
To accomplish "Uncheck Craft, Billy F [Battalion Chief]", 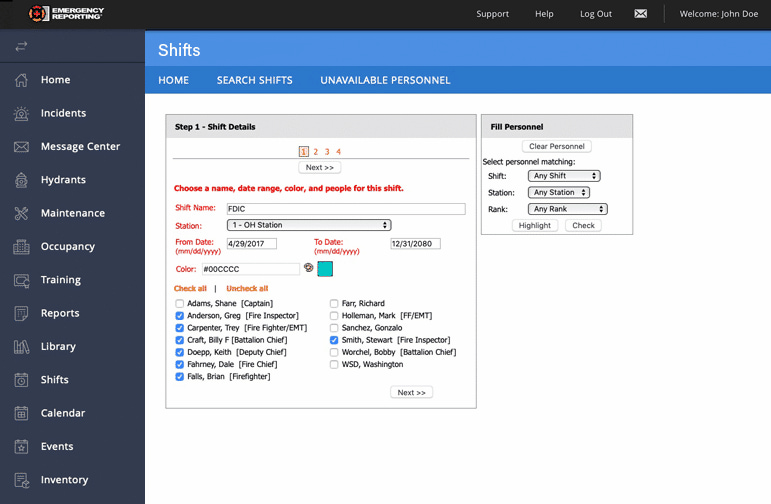I will tap(179, 340).
